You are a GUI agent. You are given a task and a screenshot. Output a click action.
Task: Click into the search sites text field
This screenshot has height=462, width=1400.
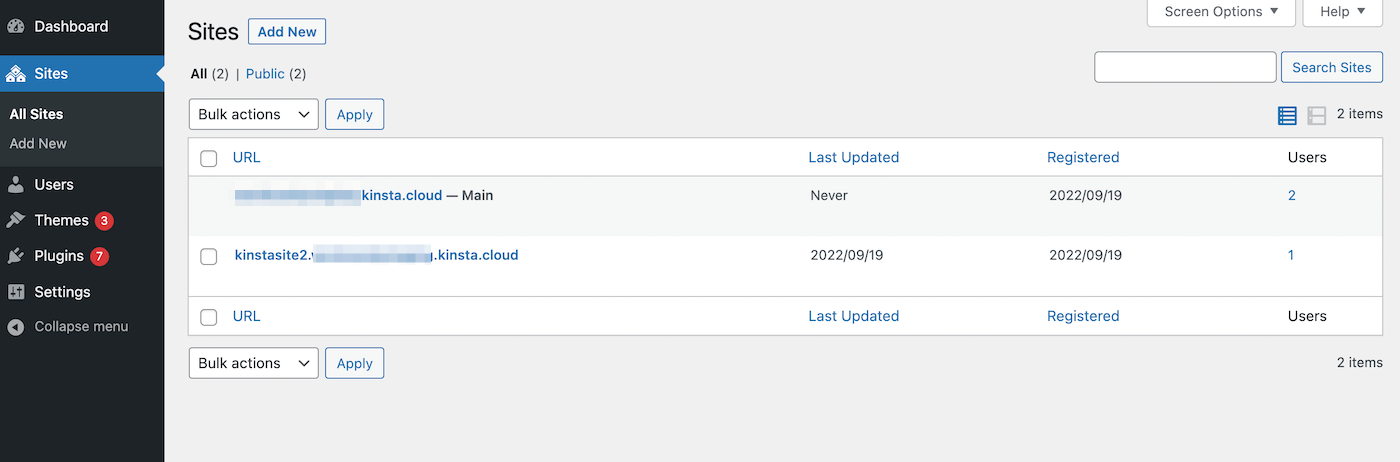pyautogui.click(x=1185, y=67)
